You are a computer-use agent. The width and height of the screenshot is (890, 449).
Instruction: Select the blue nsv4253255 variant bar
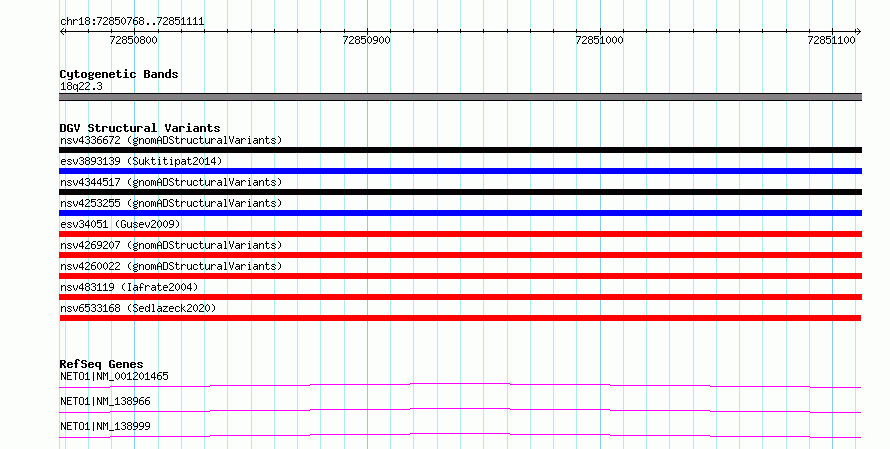(x=460, y=213)
